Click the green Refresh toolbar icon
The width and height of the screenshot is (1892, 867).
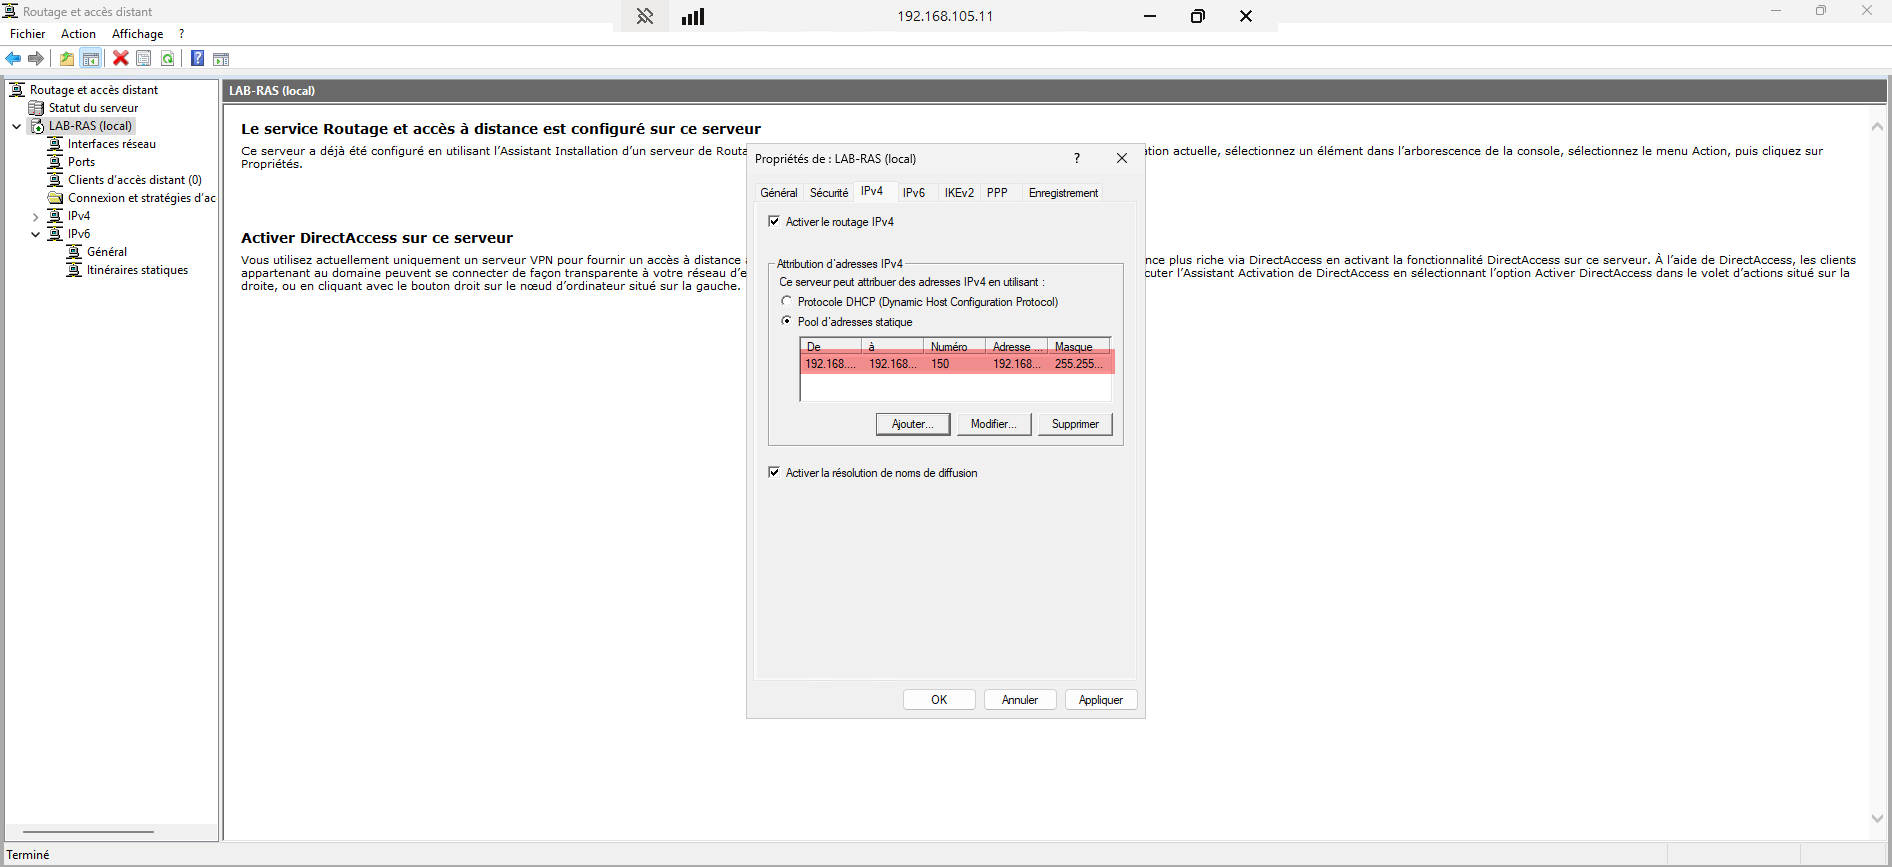click(x=168, y=59)
